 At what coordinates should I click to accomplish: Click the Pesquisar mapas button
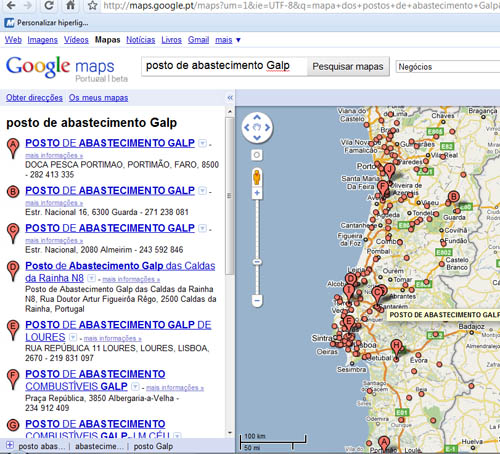(348, 67)
